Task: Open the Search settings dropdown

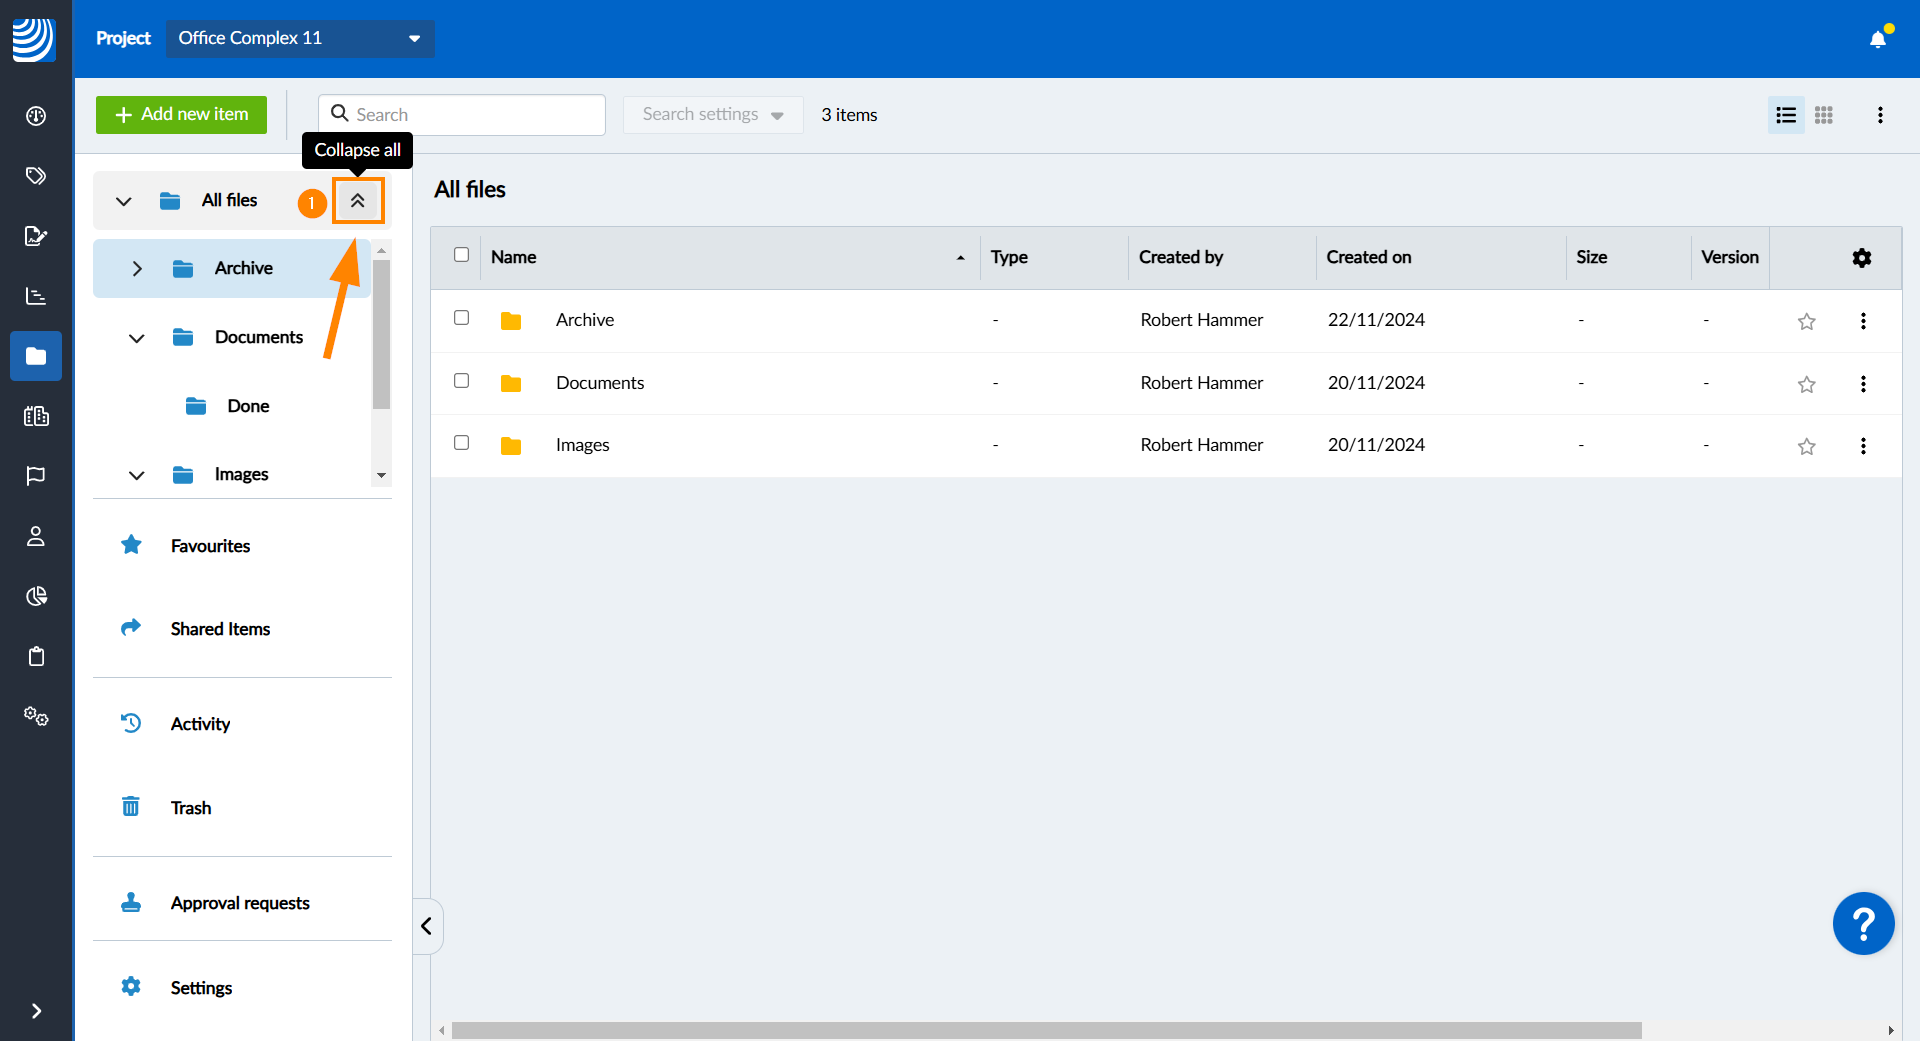Action: point(712,115)
